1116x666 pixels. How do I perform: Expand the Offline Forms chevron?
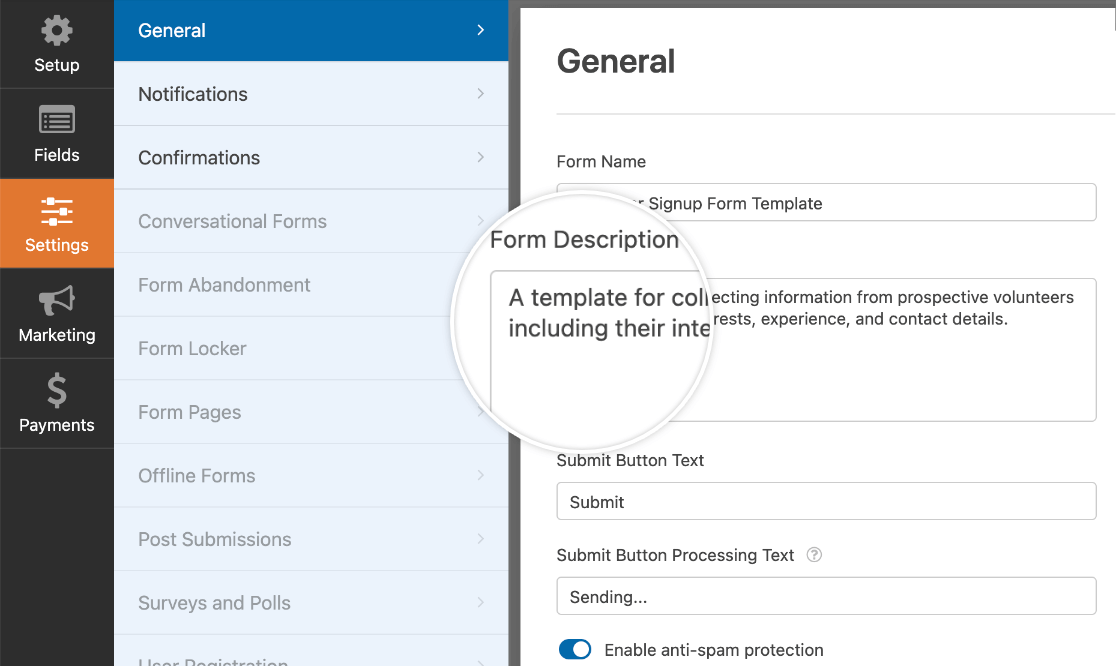pos(480,475)
